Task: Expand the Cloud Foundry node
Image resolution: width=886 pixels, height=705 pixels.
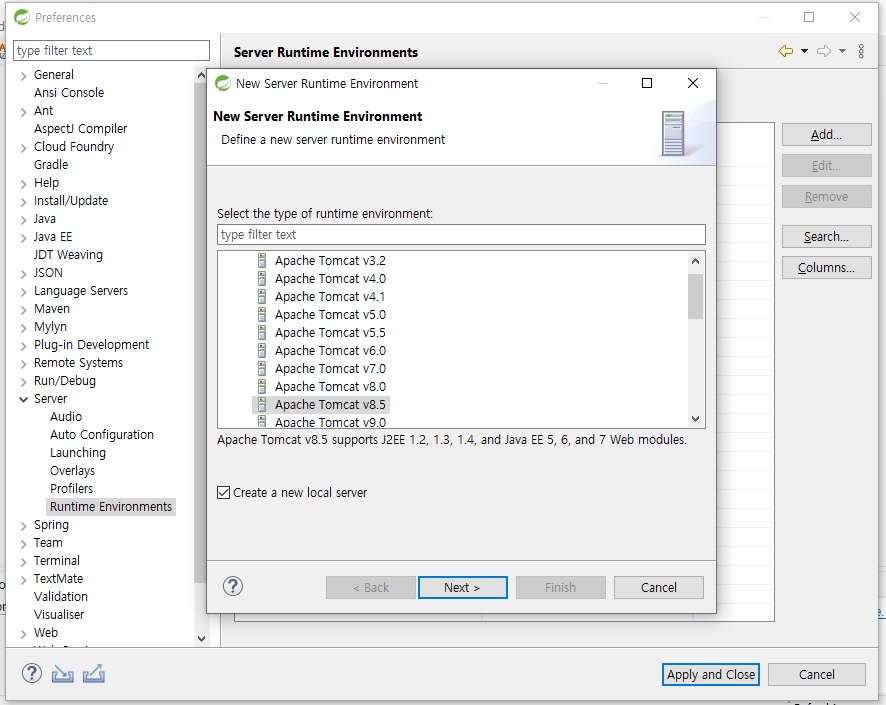Action: (23, 148)
